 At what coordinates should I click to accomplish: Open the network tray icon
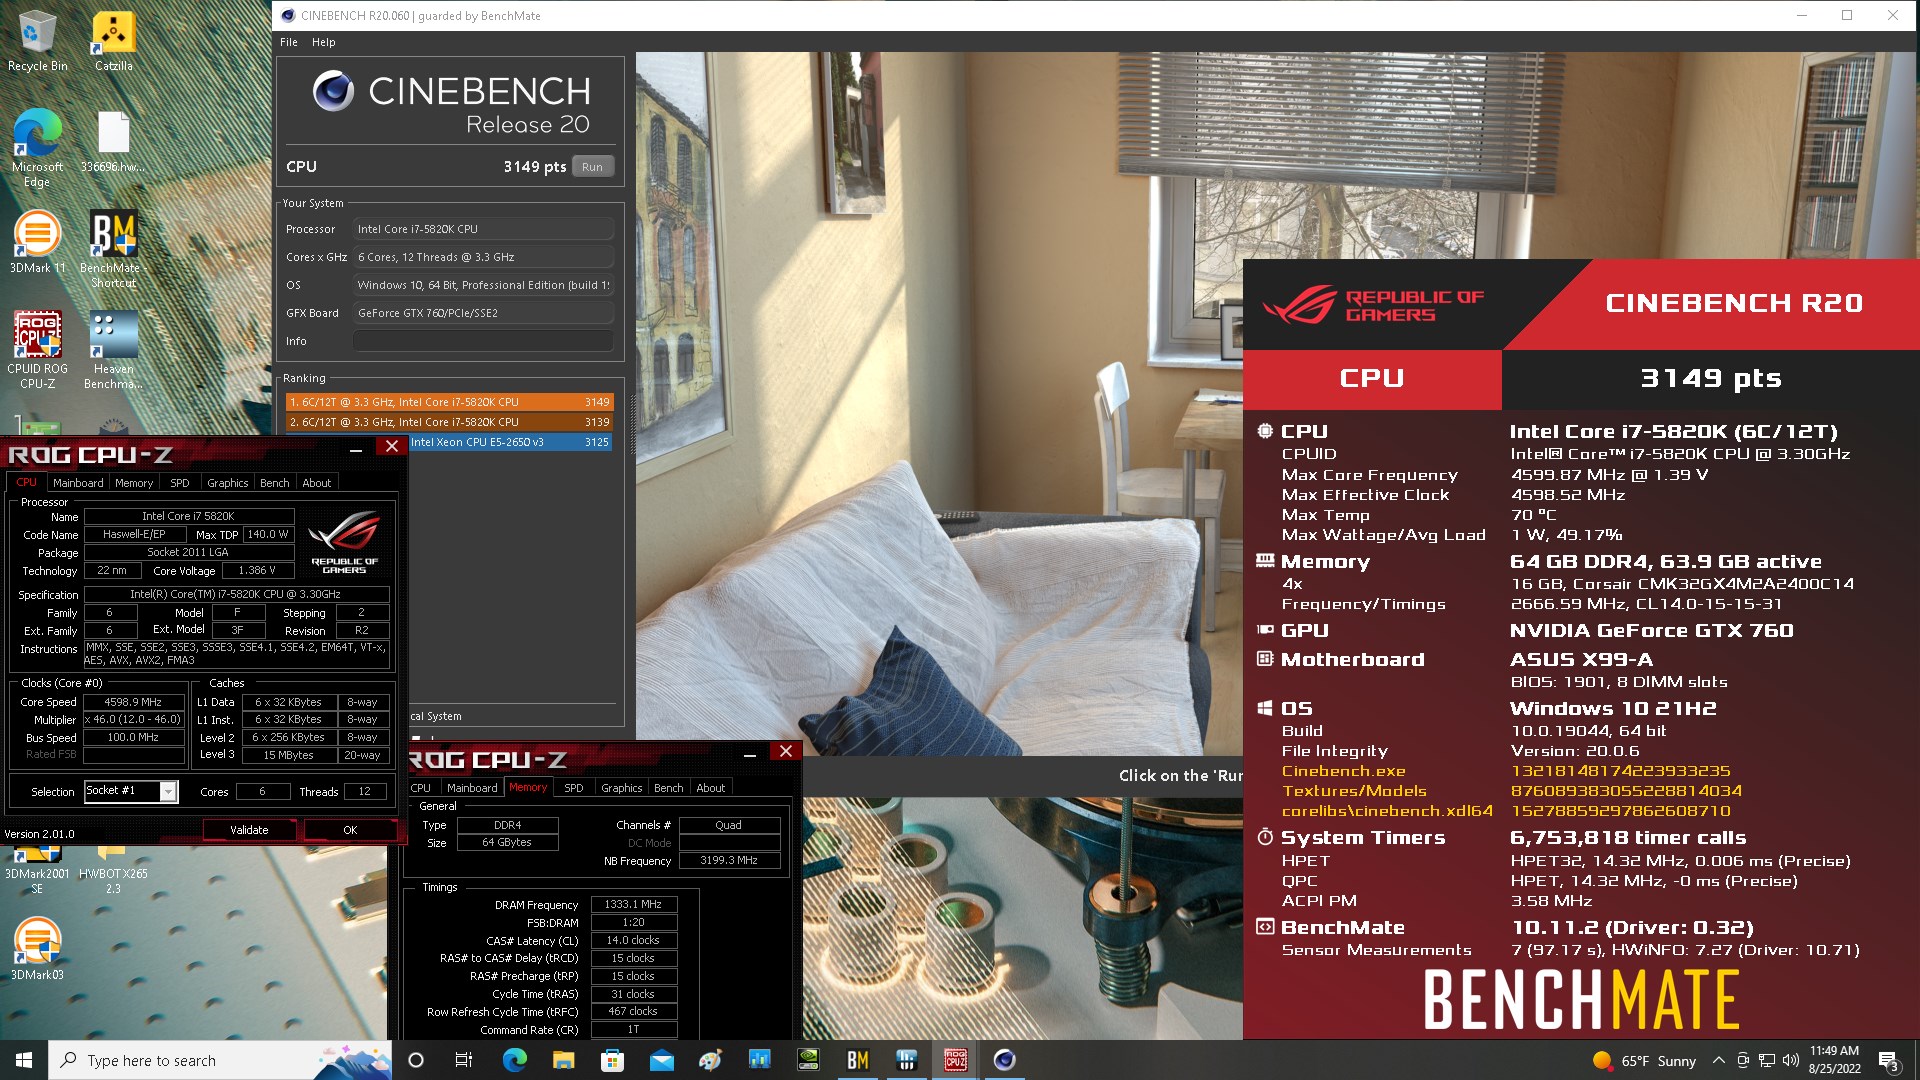coord(1766,1060)
